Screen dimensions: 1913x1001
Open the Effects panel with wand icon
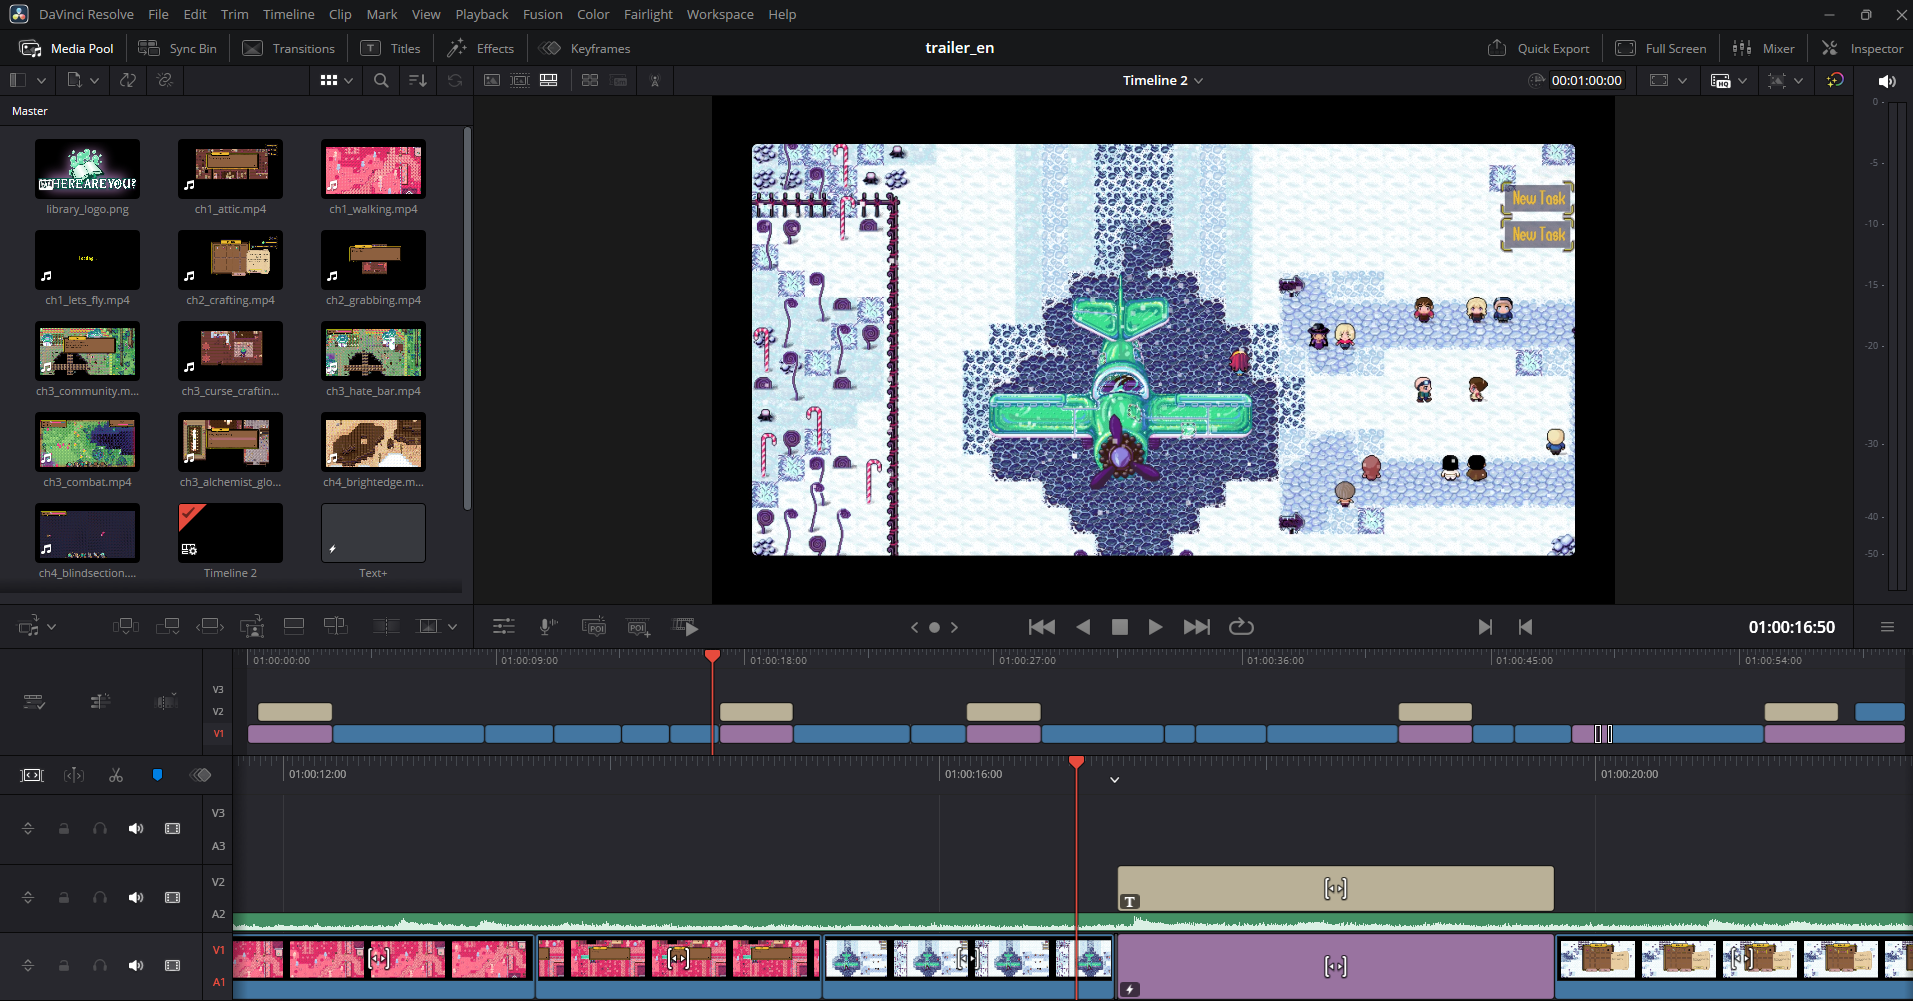480,48
